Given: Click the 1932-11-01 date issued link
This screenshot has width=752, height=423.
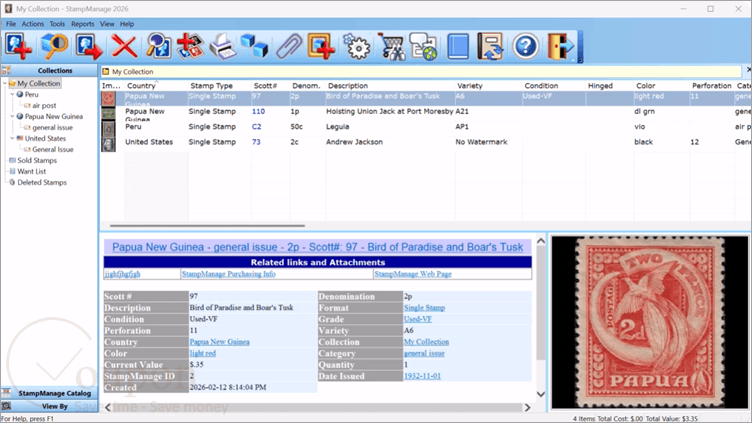Looking at the screenshot, I should (x=422, y=376).
